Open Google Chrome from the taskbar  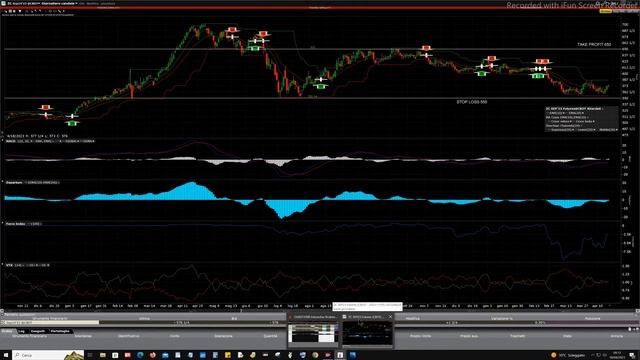315,355
